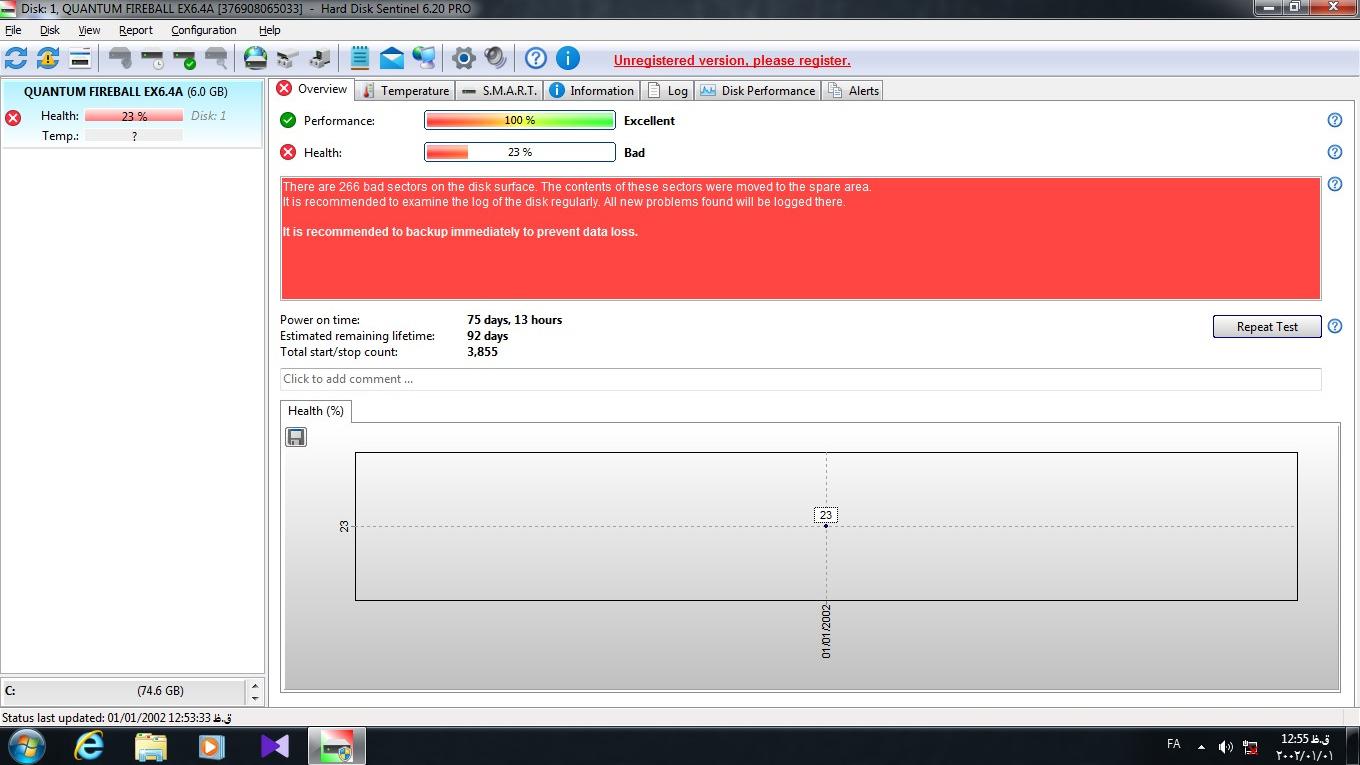
Task: Open the Report menu
Action: [x=136, y=30]
